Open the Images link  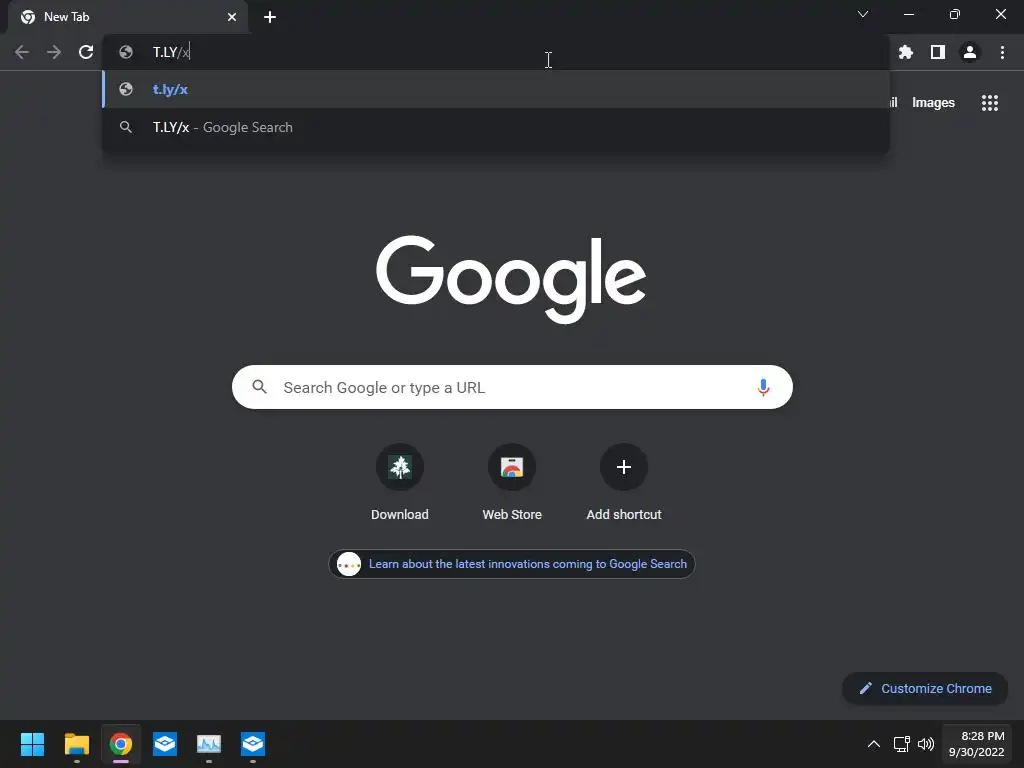[933, 103]
